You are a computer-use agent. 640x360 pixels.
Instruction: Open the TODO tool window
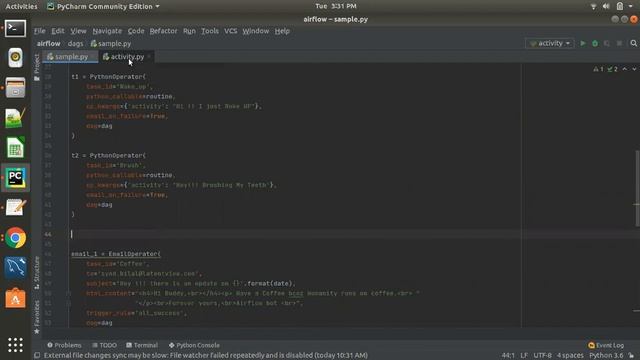pos(104,345)
